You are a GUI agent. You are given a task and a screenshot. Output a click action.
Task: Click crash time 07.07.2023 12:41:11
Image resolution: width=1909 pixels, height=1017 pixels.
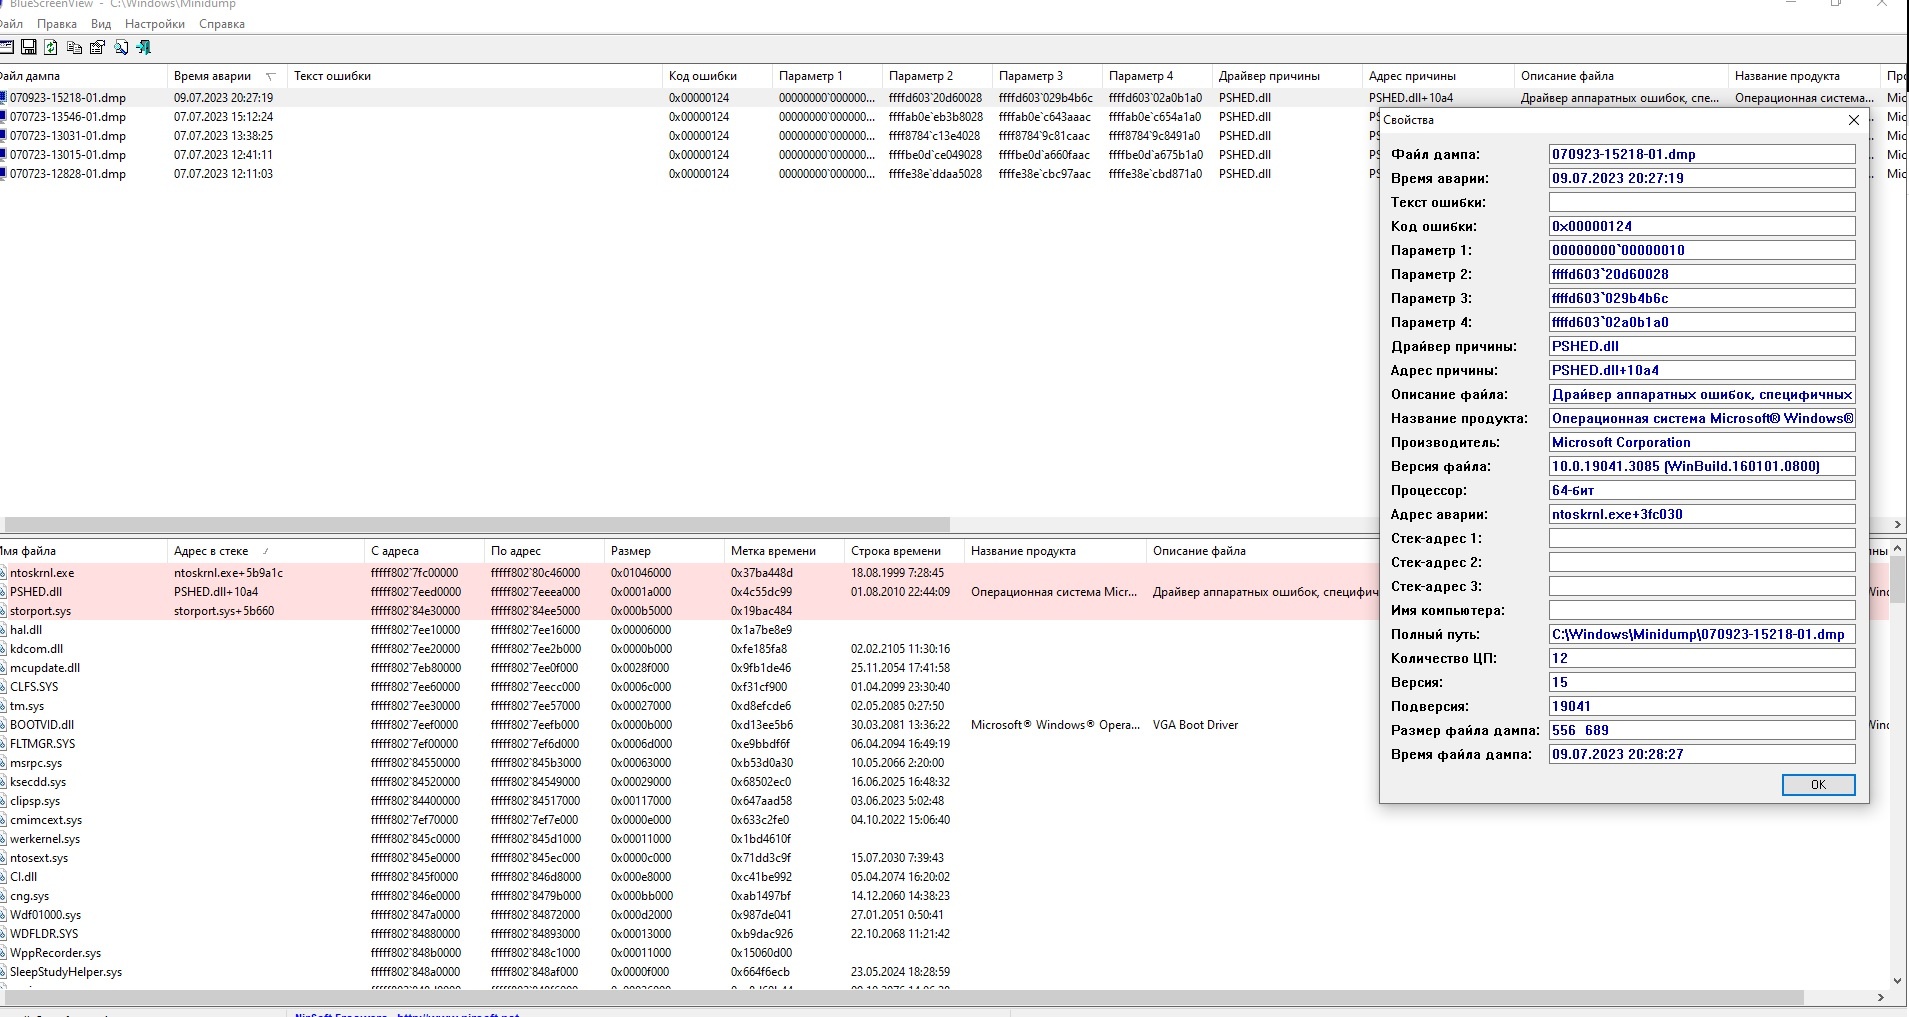[x=223, y=155]
